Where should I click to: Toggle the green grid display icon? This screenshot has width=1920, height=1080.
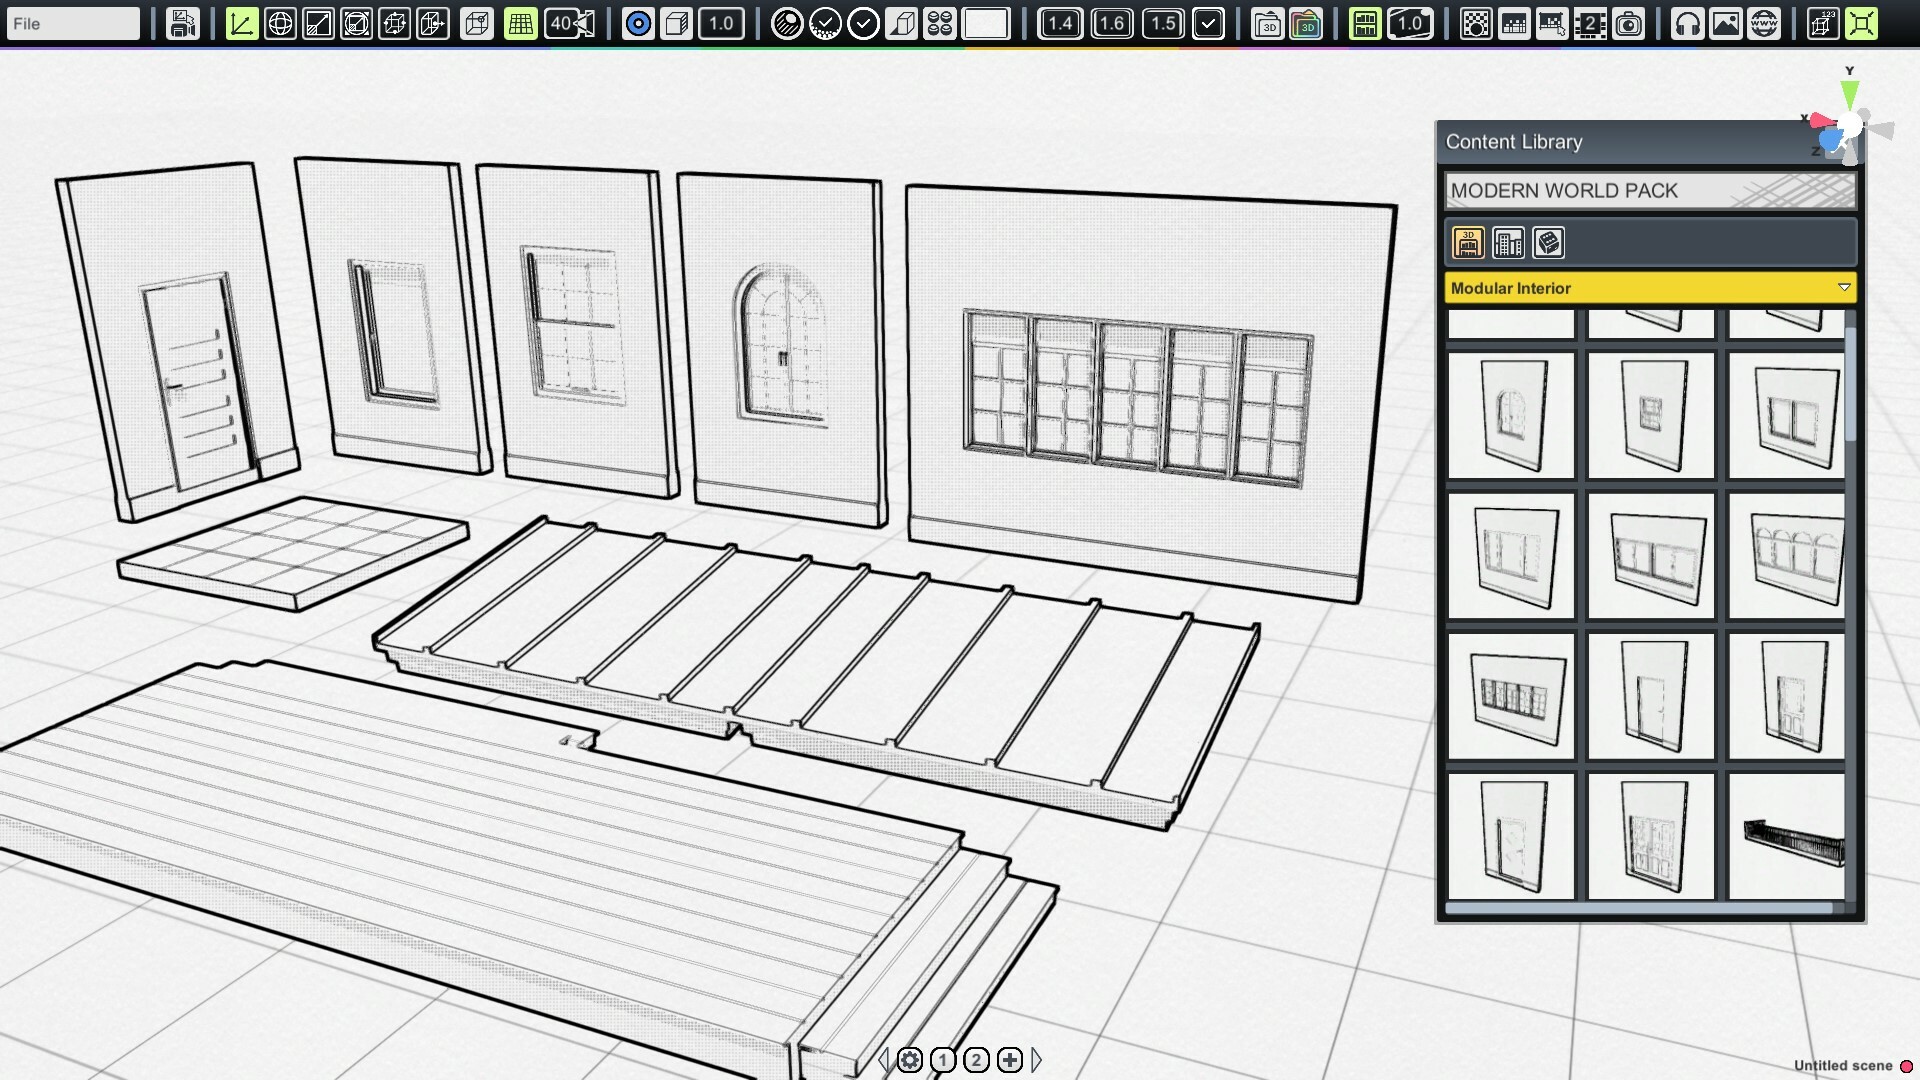tap(519, 23)
